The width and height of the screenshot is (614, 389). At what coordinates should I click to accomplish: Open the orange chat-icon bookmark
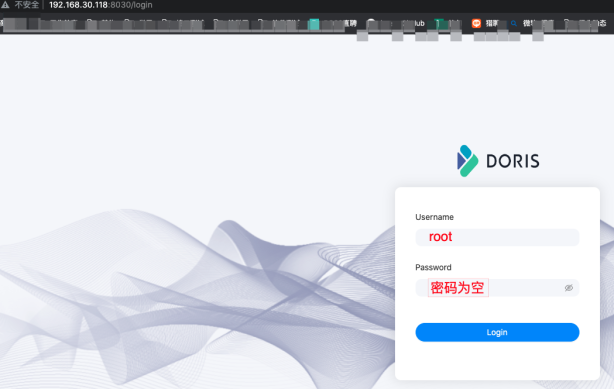coord(476,24)
